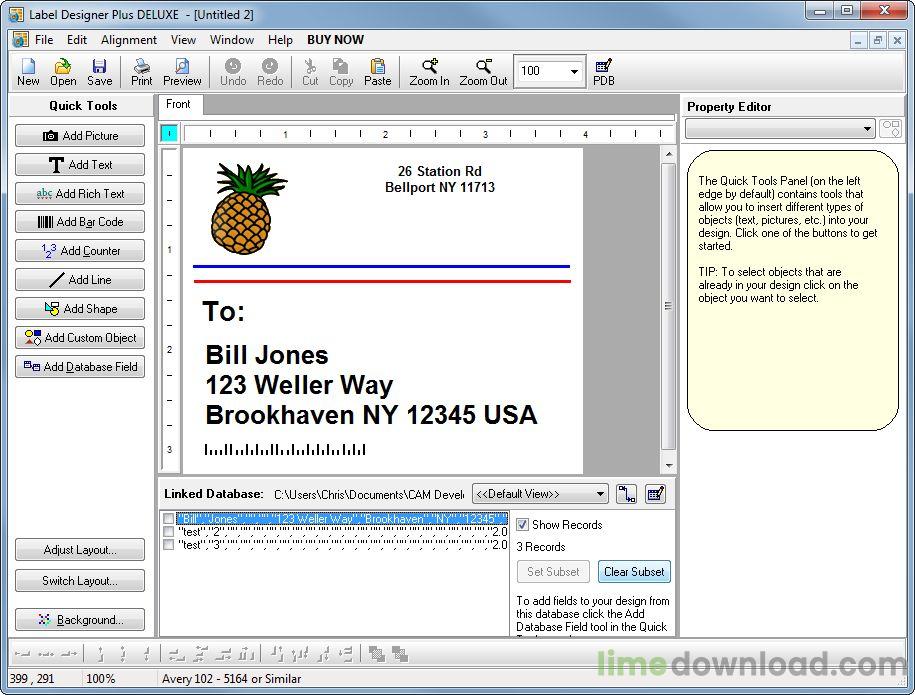Screen dimensions: 915x695
Task: Click the edit database records icon
Action: 657,493
